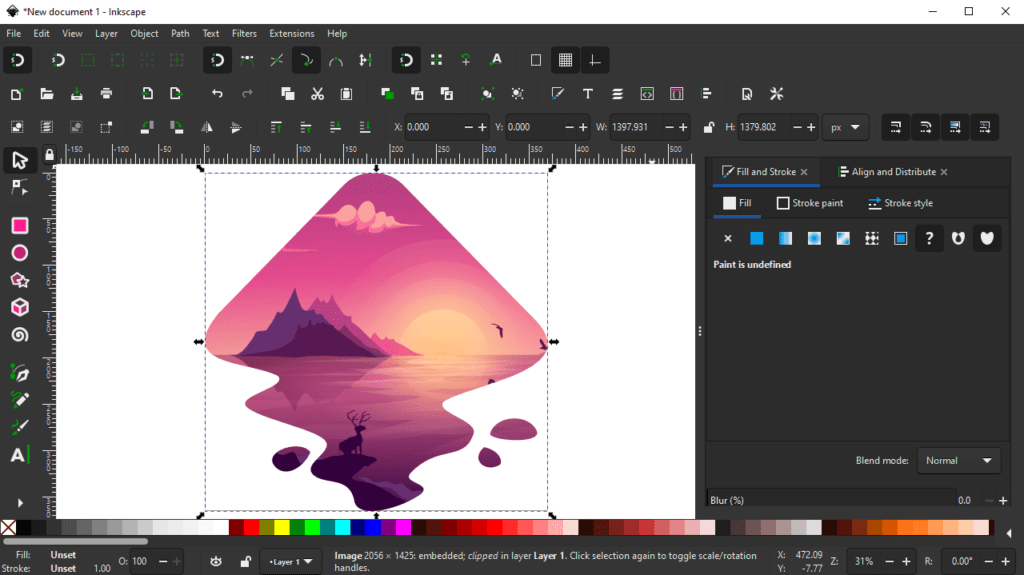Viewport: 1024px width, 575px height.
Task: Select the Rectangle tool
Action: 20,225
